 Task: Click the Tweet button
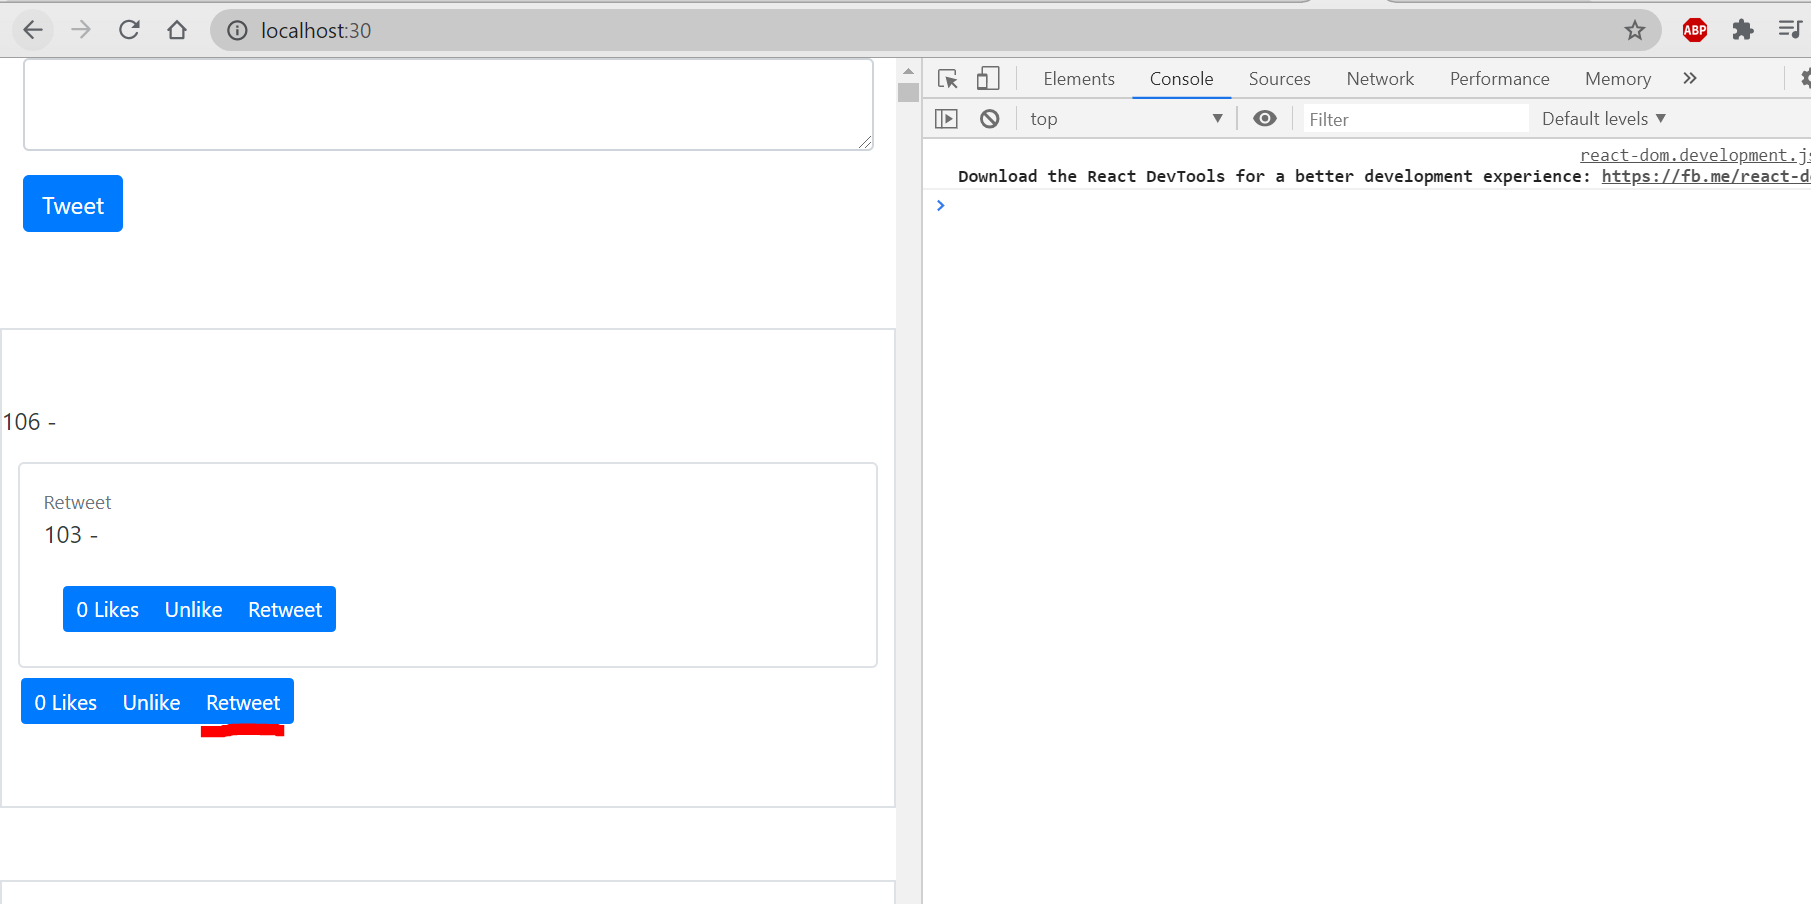coord(73,204)
